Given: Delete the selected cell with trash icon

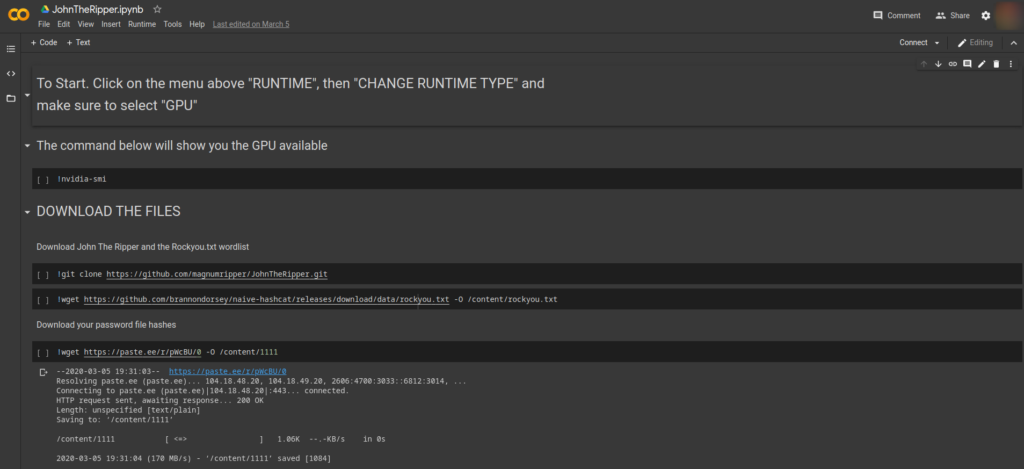Looking at the screenshot, I should (x=996, y=64).
